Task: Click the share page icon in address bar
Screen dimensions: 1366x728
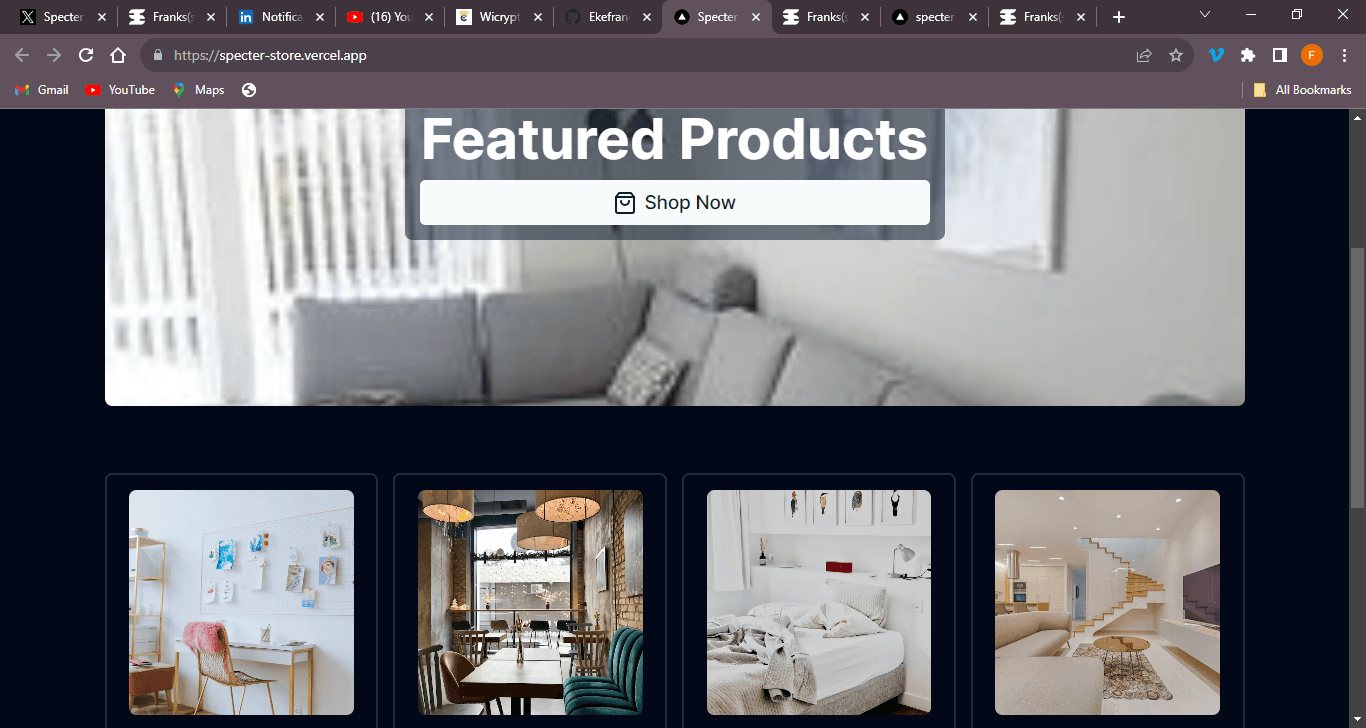Action: tap(1144, 55)
